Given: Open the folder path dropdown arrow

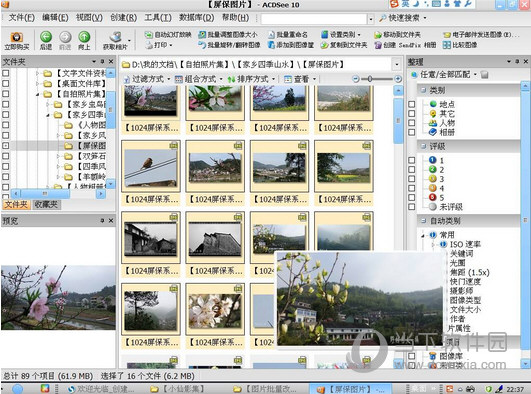Looking at the screenshot, I should click(397, 64).
